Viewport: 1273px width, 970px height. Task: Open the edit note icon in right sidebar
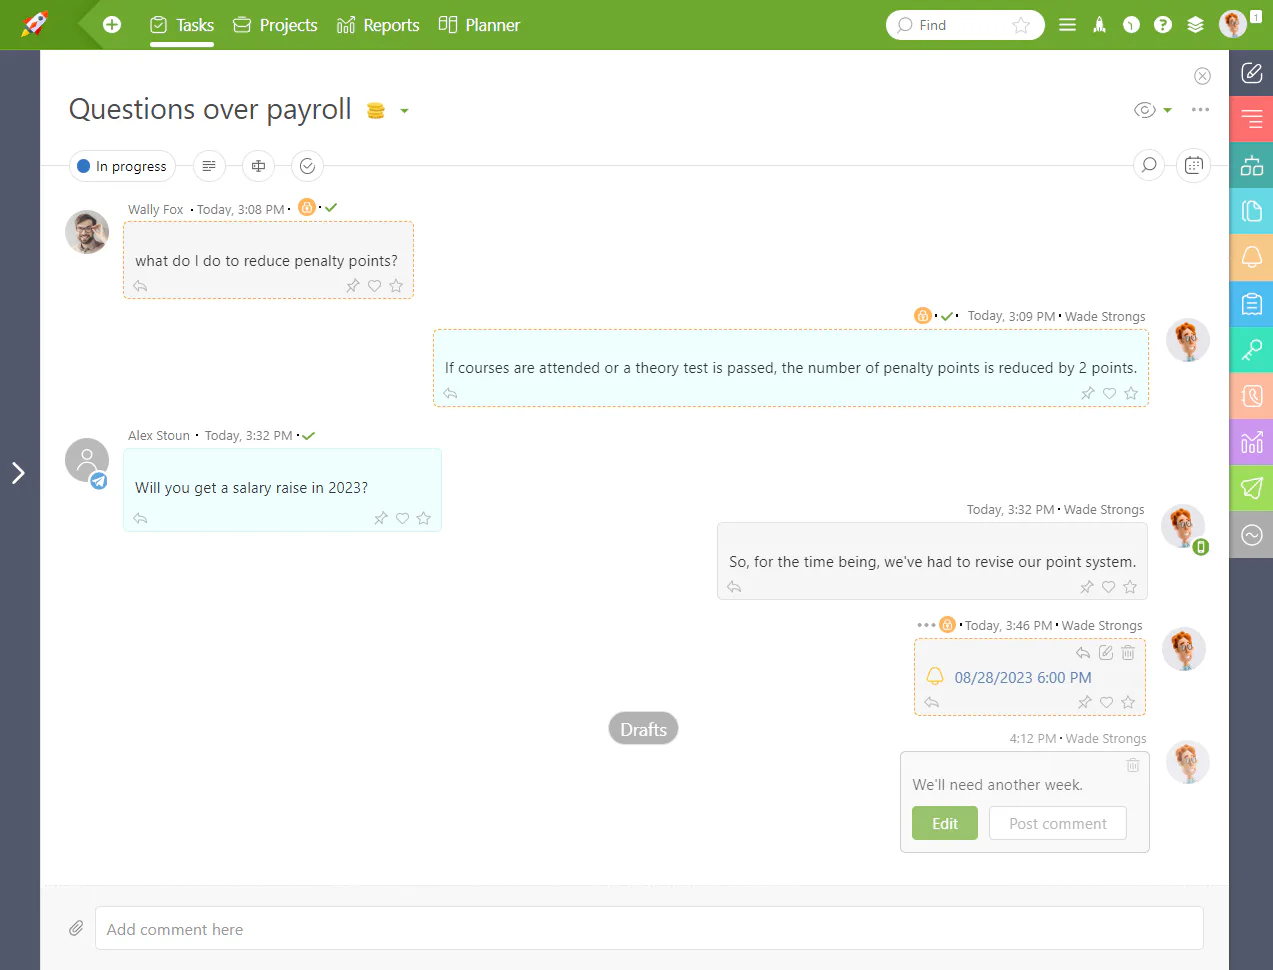coord(1251,72)
